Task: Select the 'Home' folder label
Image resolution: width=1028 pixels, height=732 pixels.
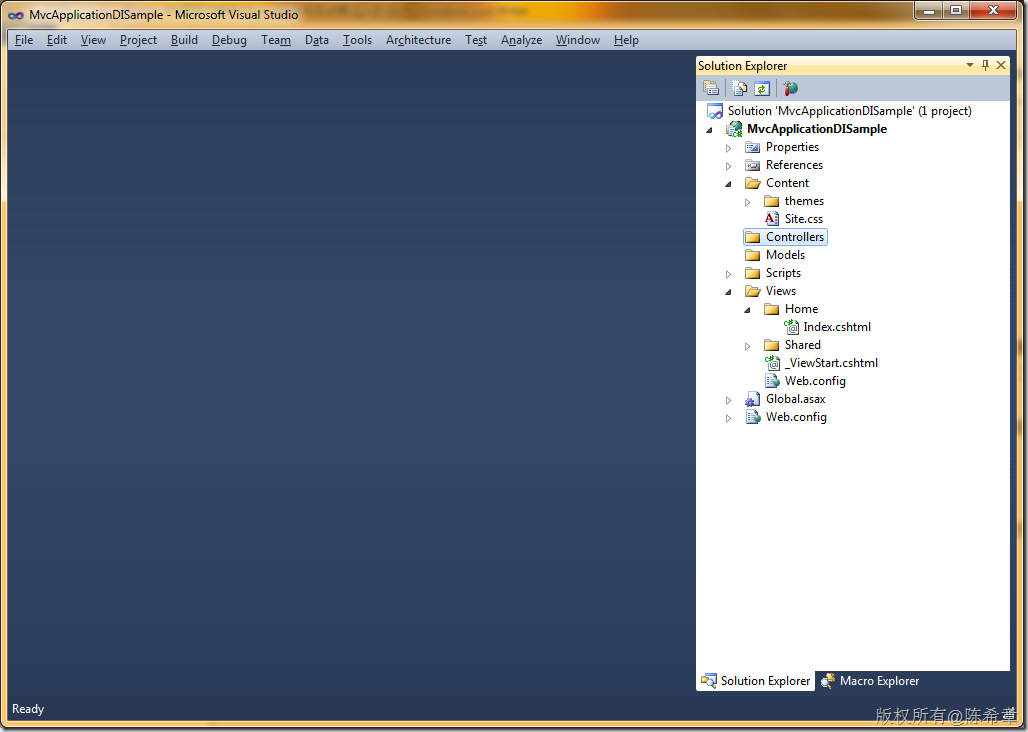Action: pyautogui.click(x=801, y=309)
